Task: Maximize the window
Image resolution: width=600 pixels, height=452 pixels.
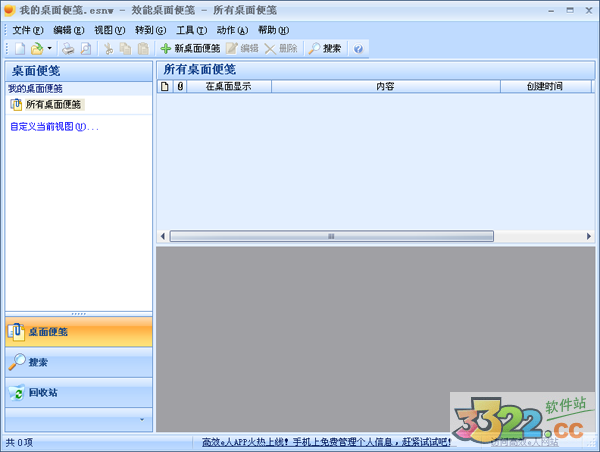Action: [x=570, y=11]
